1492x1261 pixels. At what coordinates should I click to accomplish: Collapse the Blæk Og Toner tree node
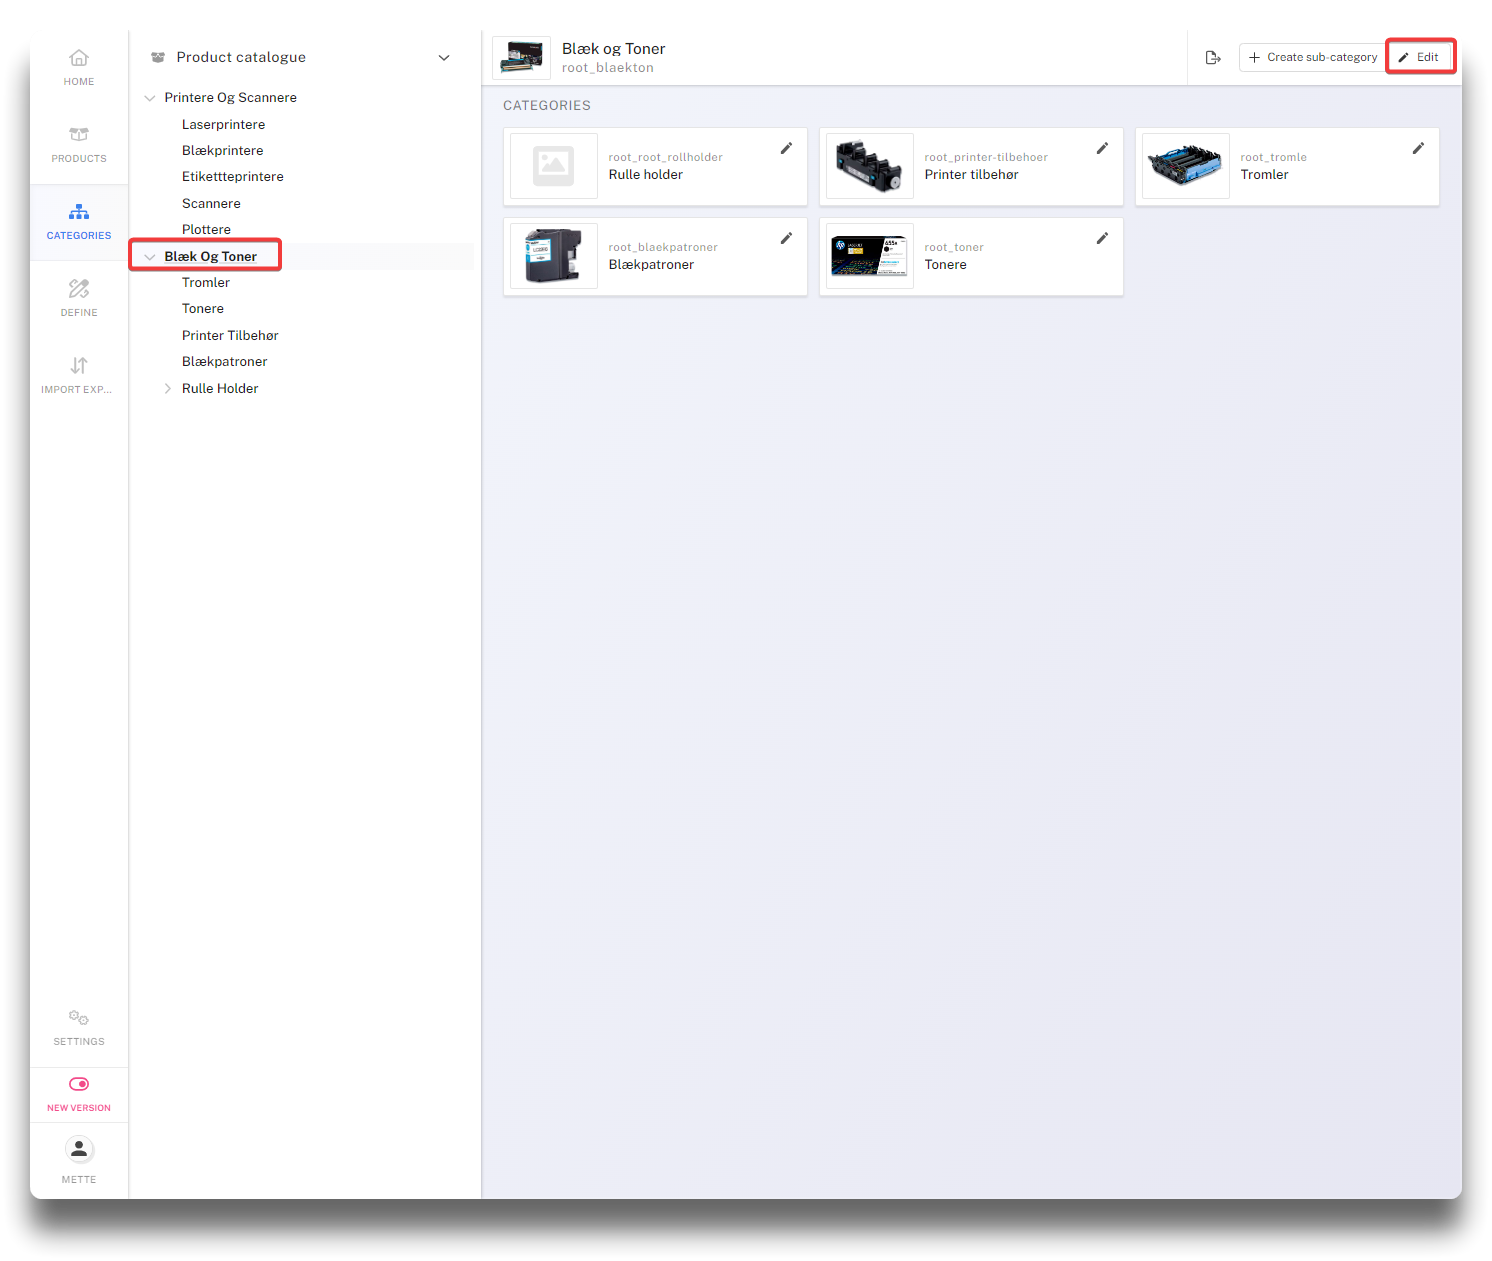150,257
